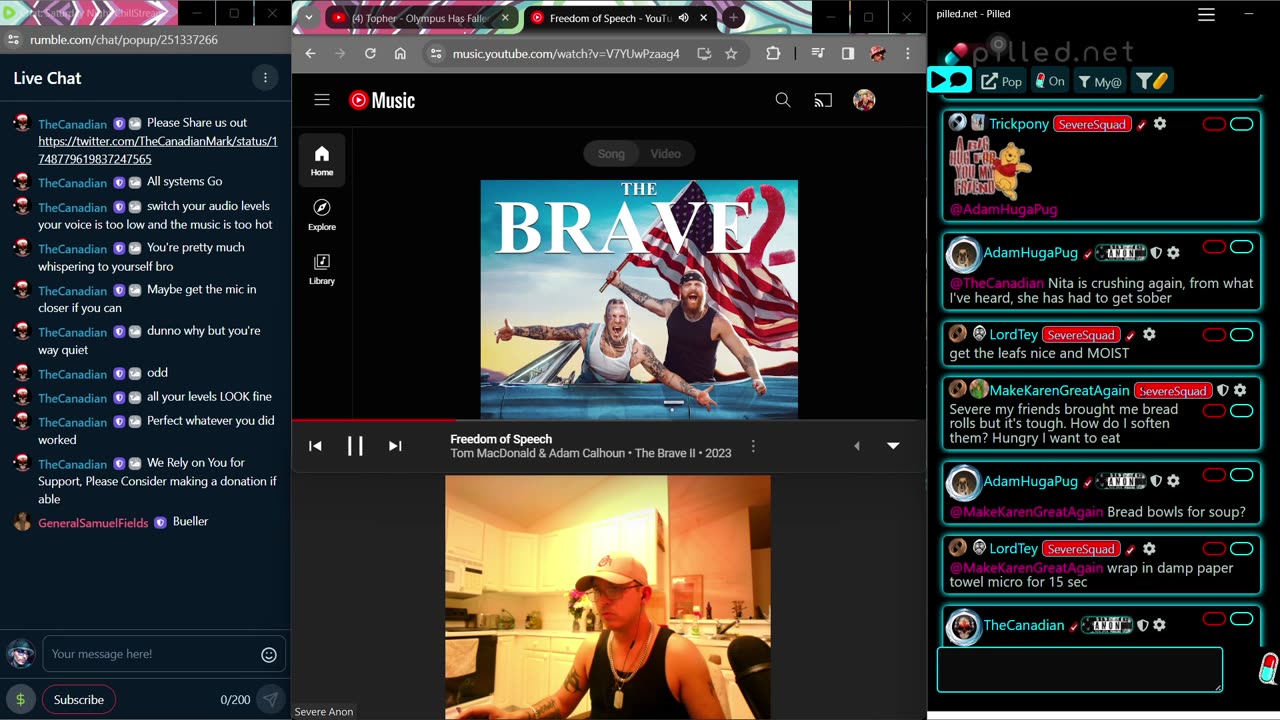
Task: Switch to Video view
Action: pos(665,154)
